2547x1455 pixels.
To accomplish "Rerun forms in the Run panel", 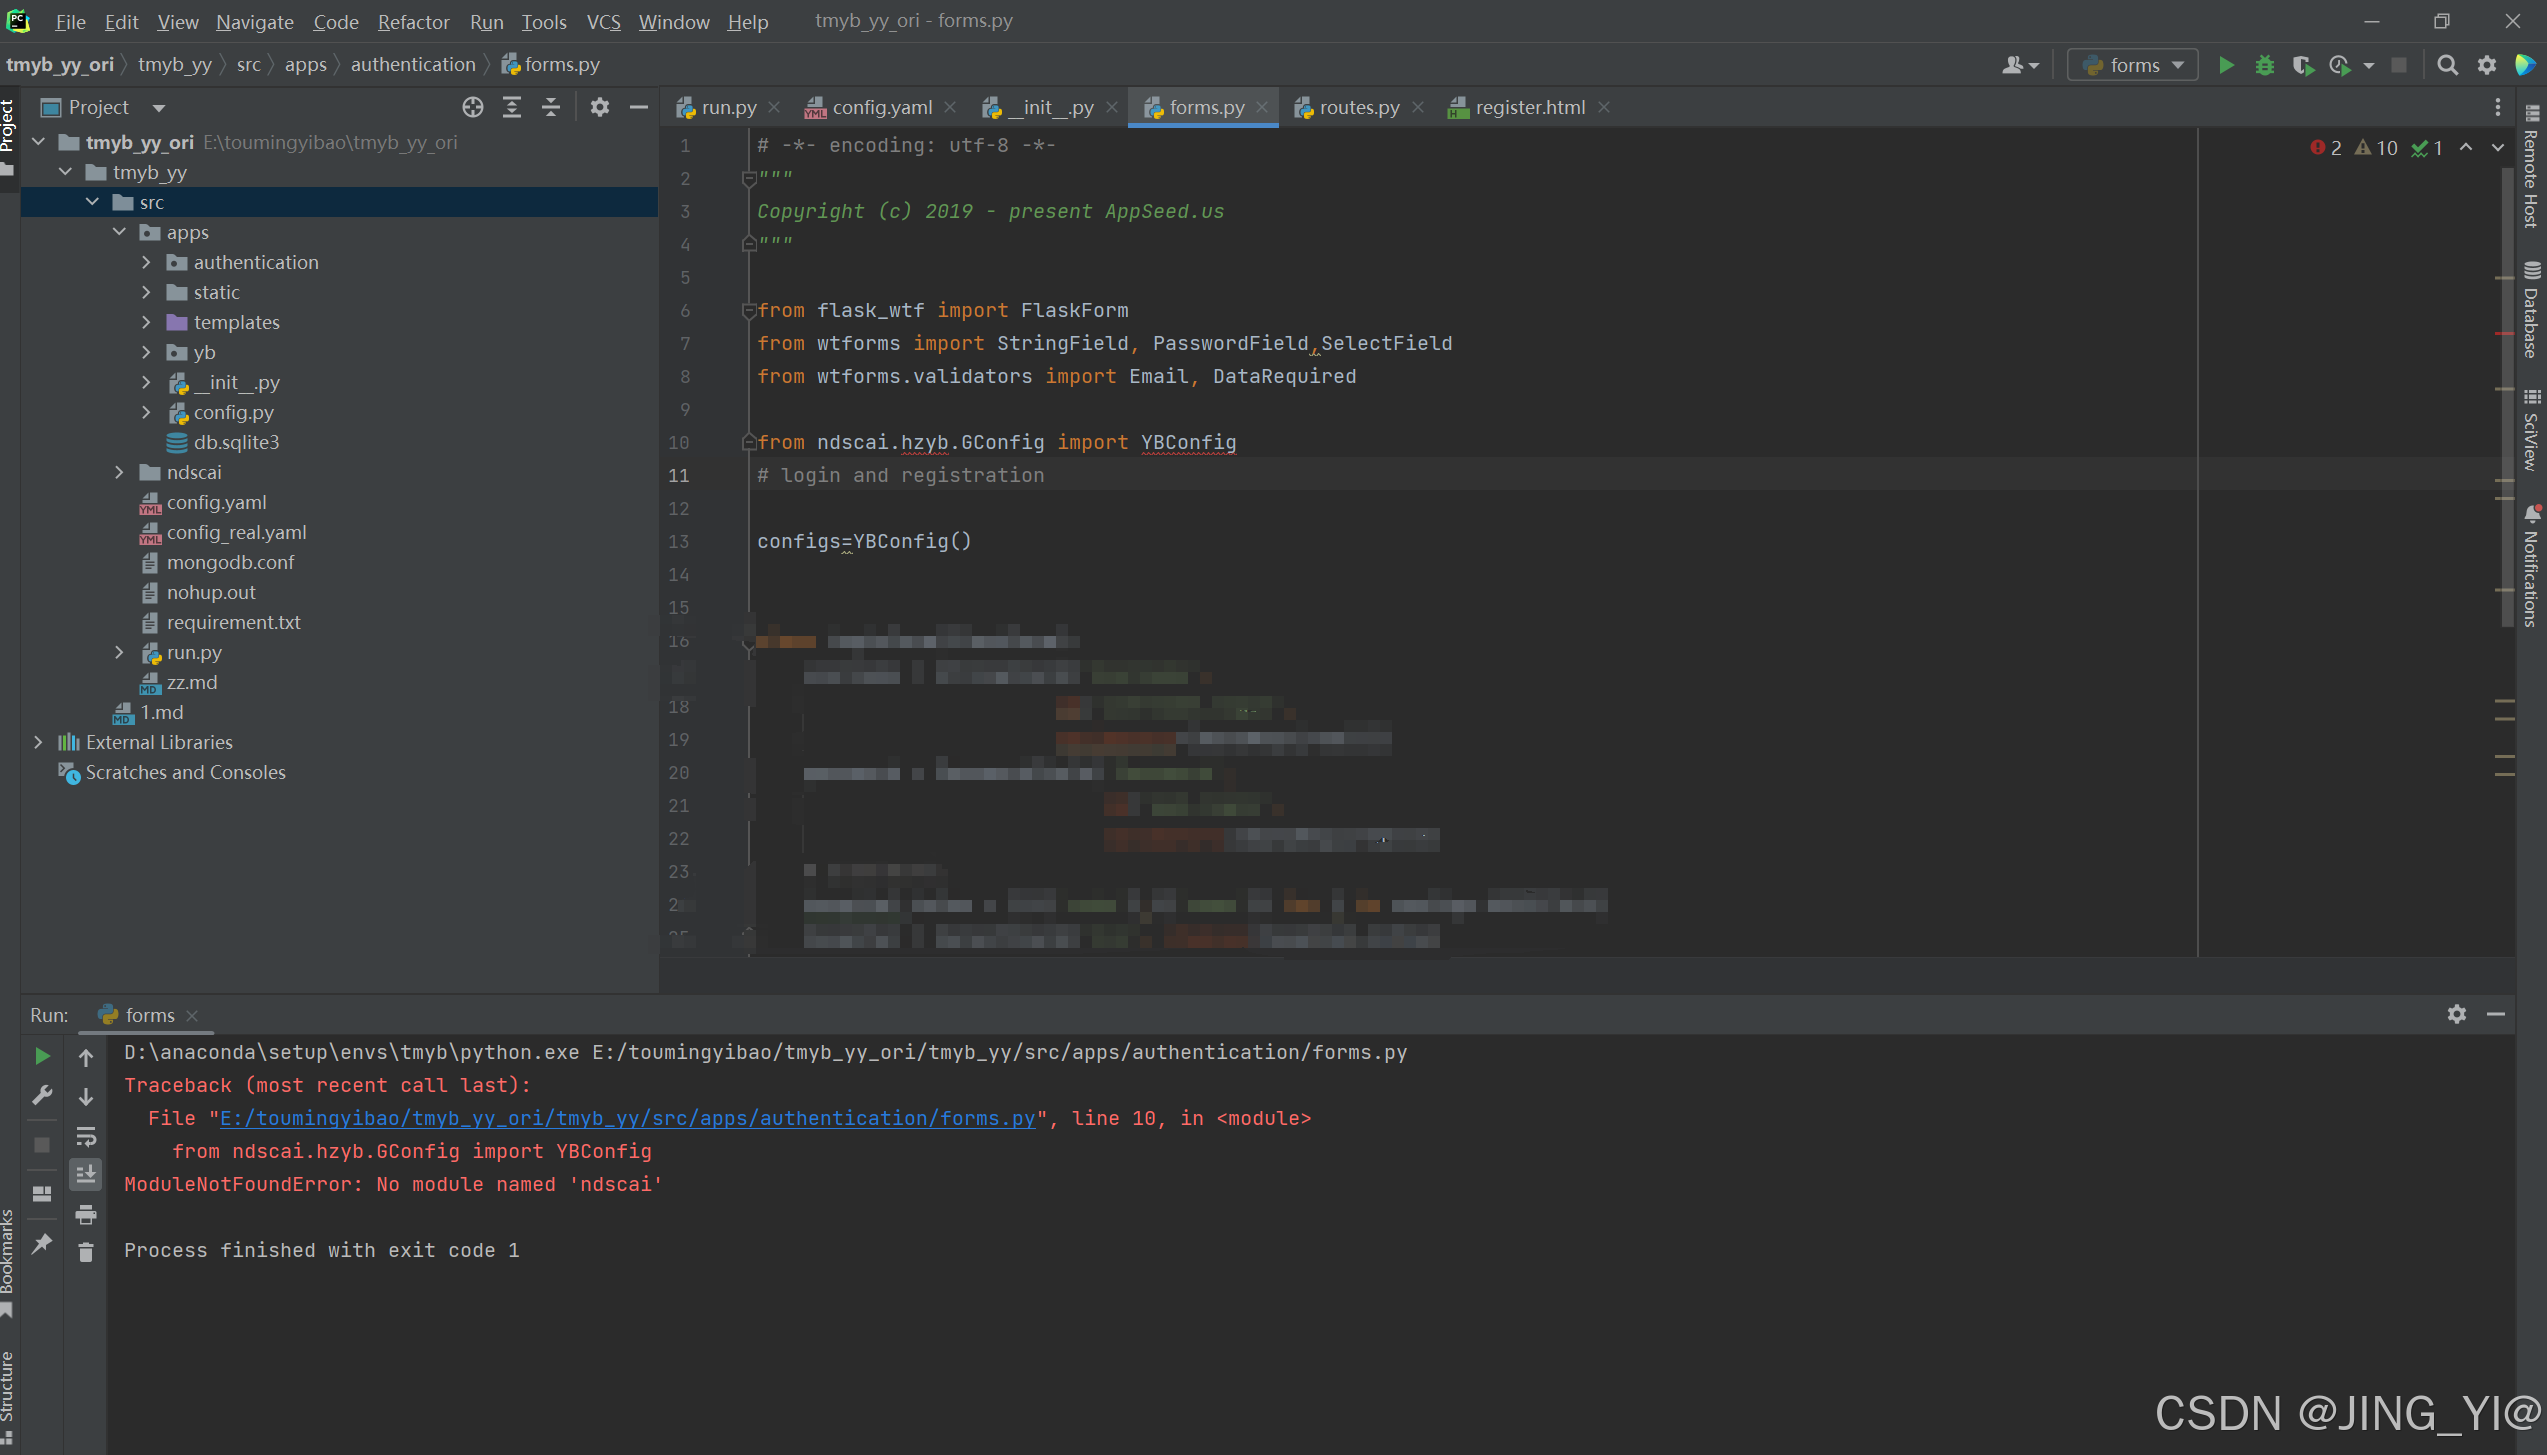I will tap(42, 1056).
